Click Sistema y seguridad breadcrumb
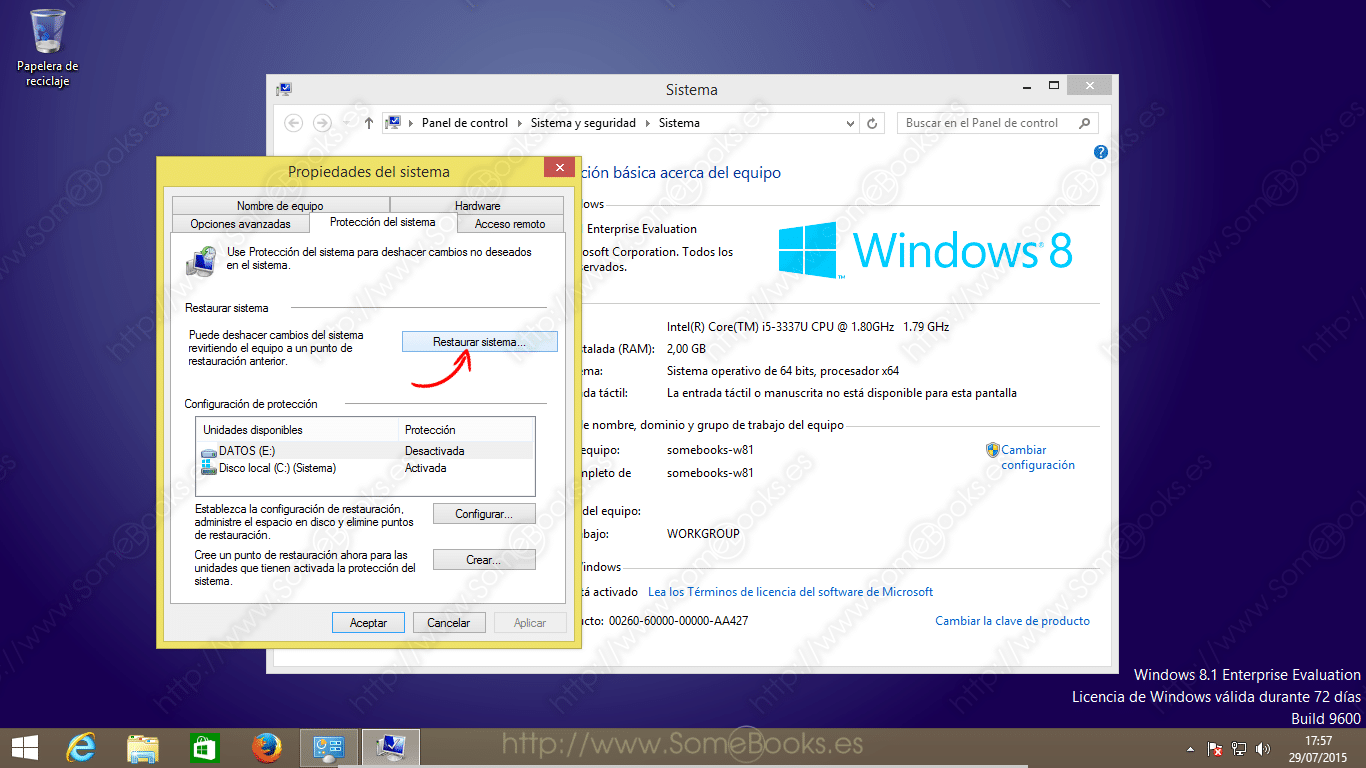1366x768 pixels. (583, 123)
